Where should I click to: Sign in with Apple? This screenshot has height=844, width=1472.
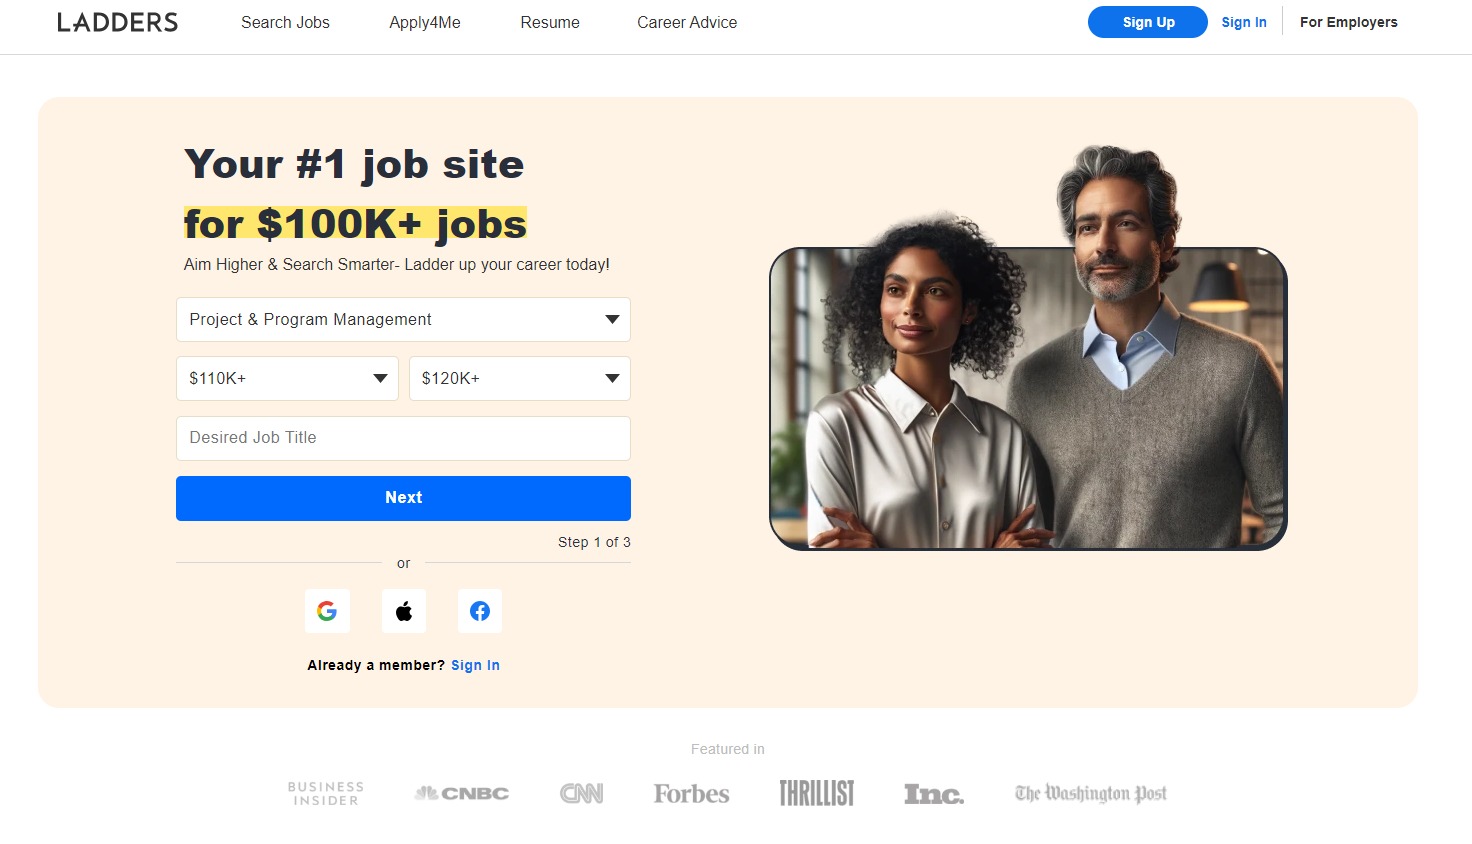403,611
